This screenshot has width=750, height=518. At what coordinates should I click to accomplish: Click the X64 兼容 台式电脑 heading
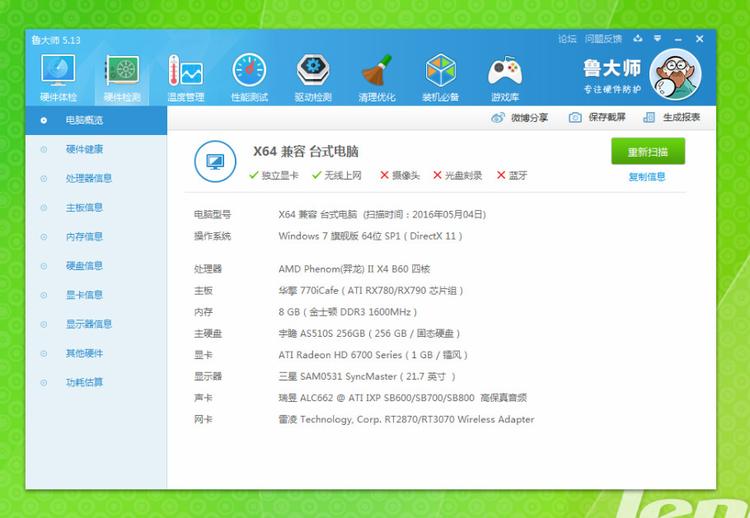(x=306, y=152)
